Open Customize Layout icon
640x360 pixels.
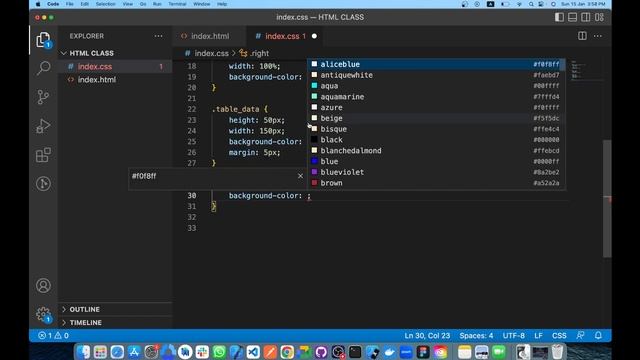[599, 17]
